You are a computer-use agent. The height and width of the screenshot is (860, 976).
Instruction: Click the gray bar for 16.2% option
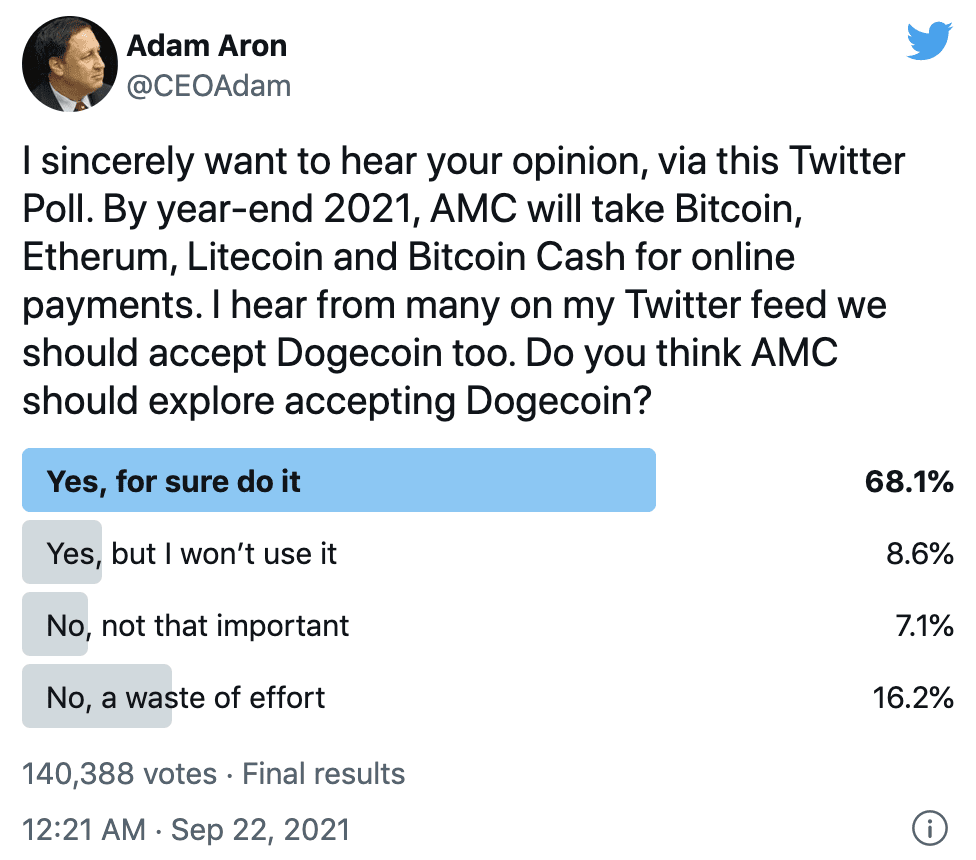click(96, 696)
